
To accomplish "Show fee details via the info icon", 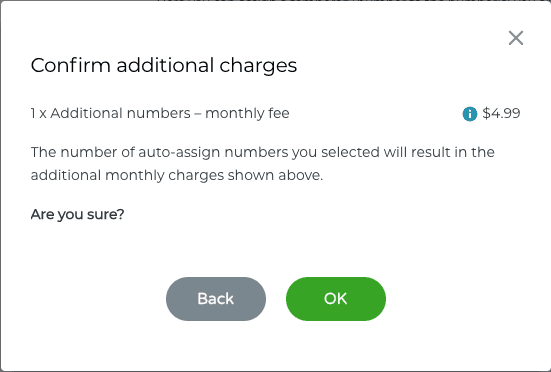I will 469,114.
